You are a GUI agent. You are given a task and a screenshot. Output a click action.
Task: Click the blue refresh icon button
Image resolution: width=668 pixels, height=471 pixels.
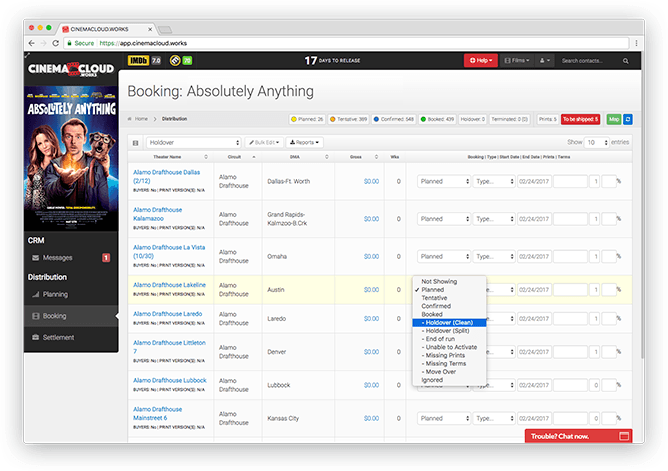pos(628,119)
